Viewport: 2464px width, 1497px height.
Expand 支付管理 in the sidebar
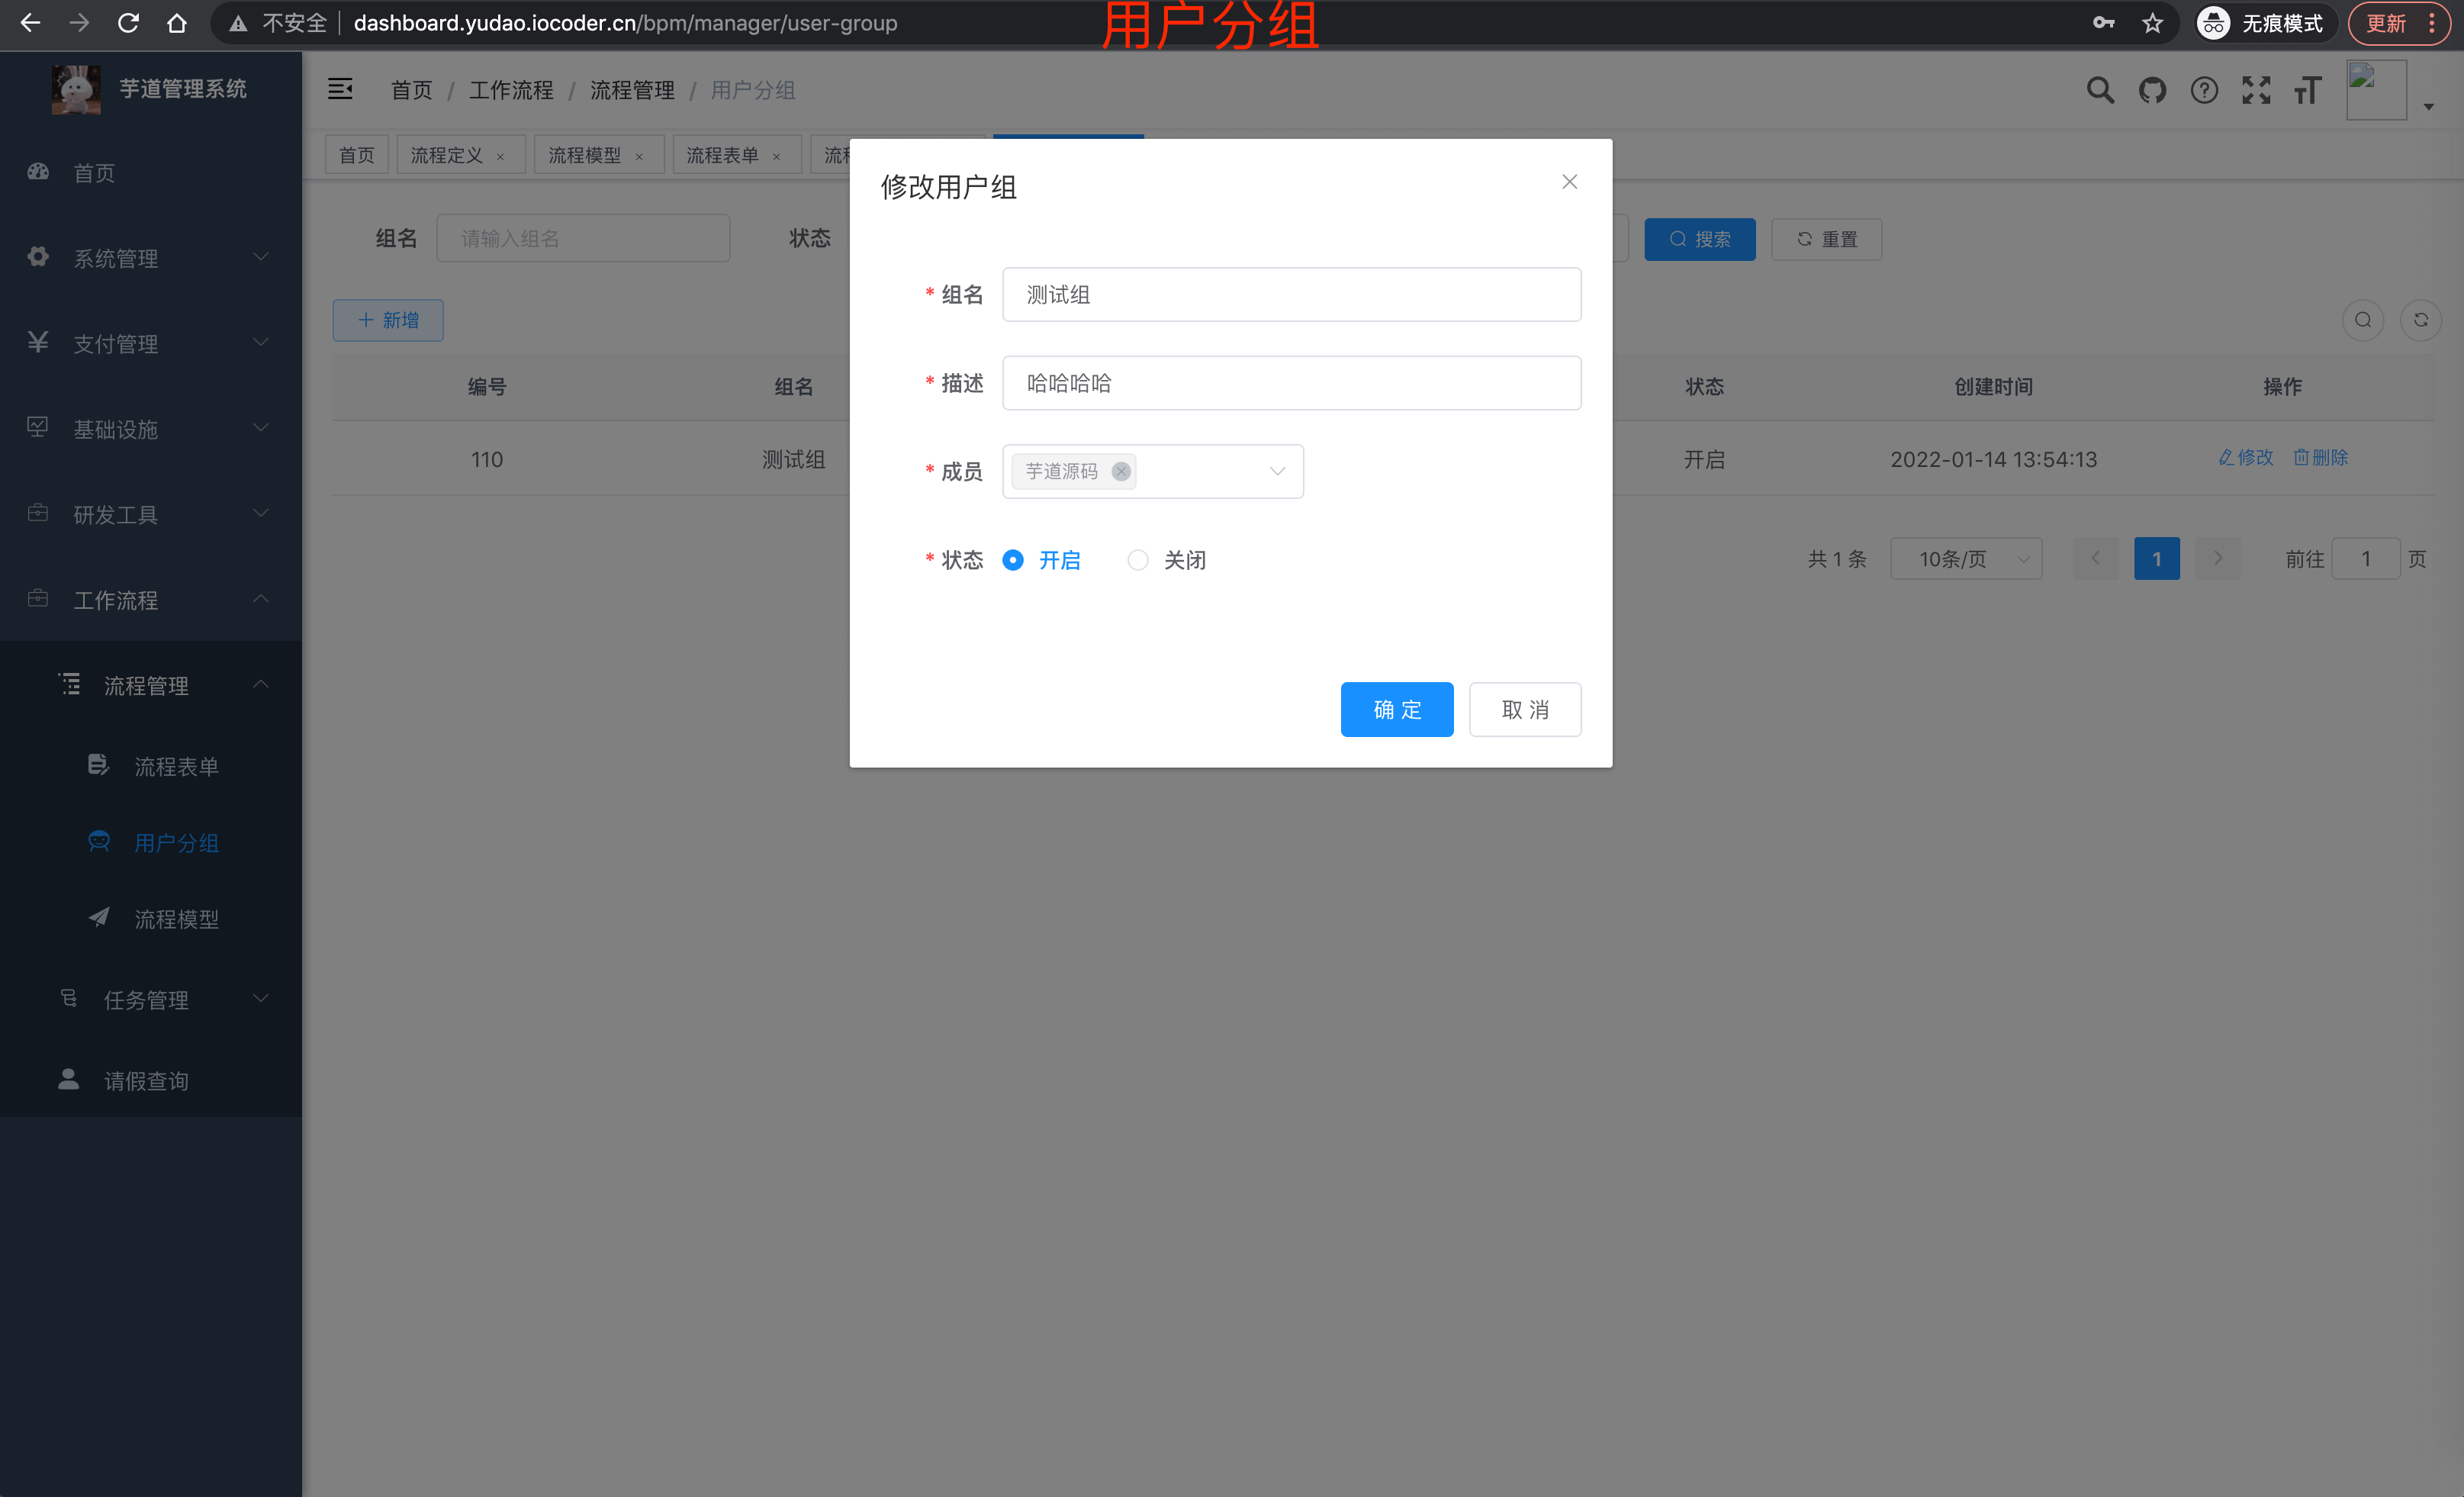(151, 343)
